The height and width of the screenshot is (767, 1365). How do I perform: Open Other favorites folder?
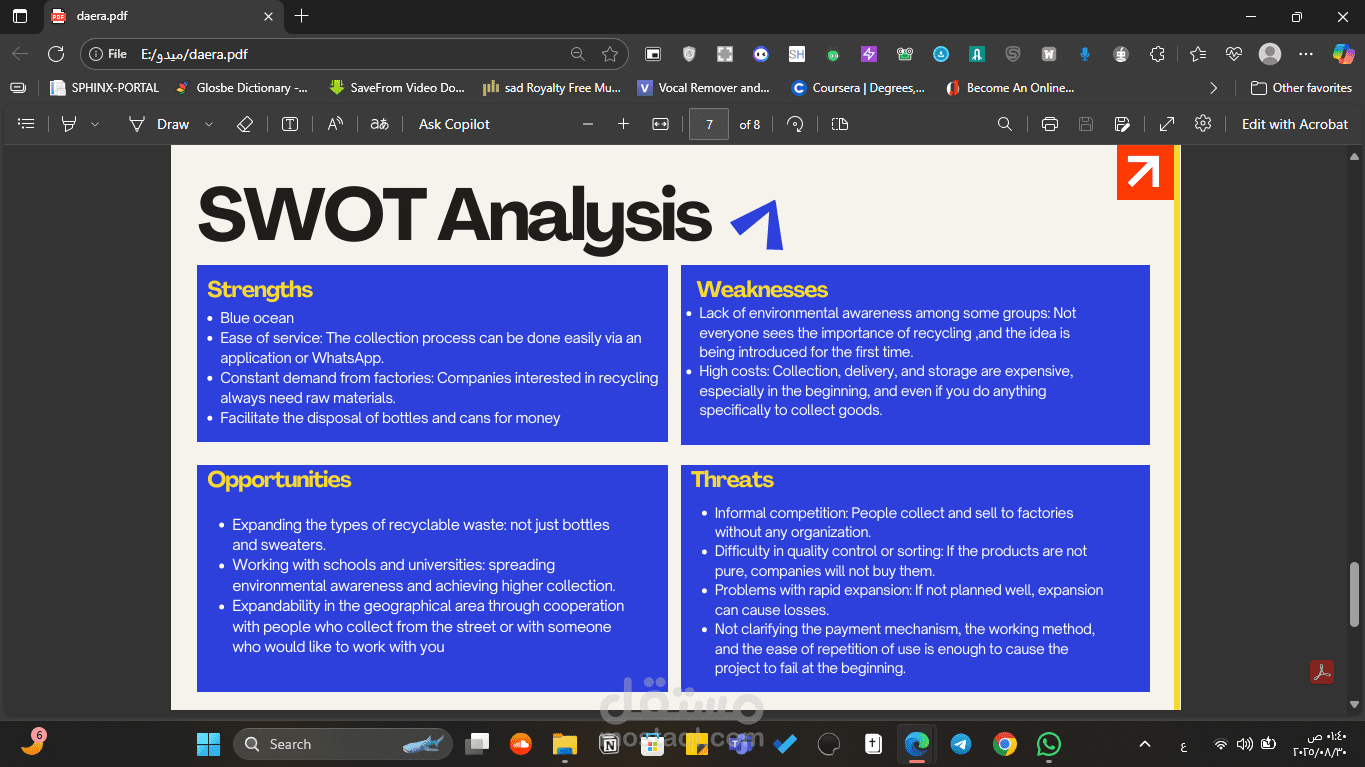point(1301,88)
